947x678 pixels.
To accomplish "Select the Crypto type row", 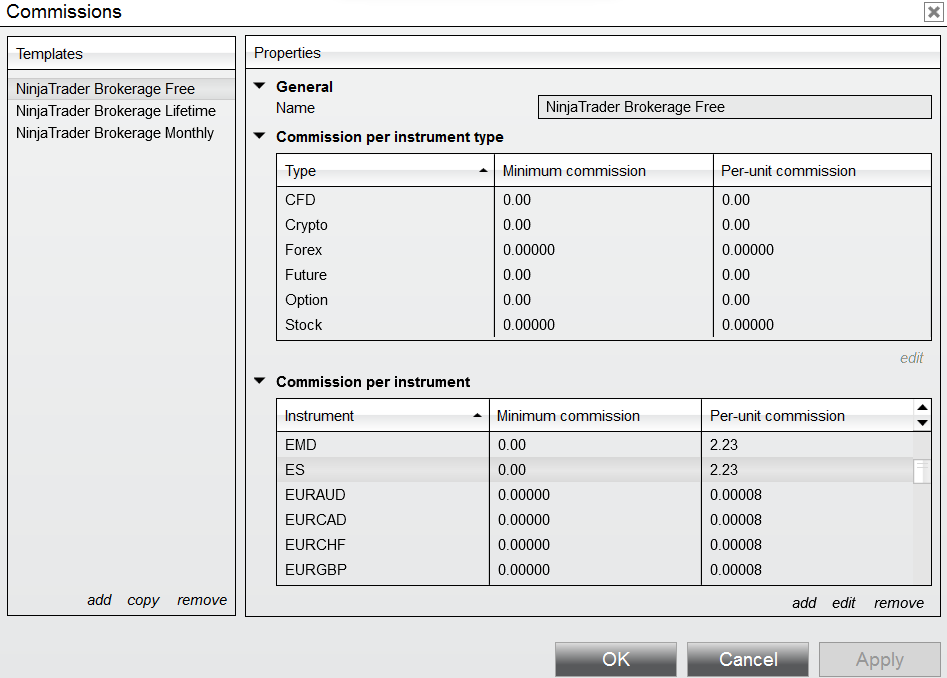I will tap(604, 225).
